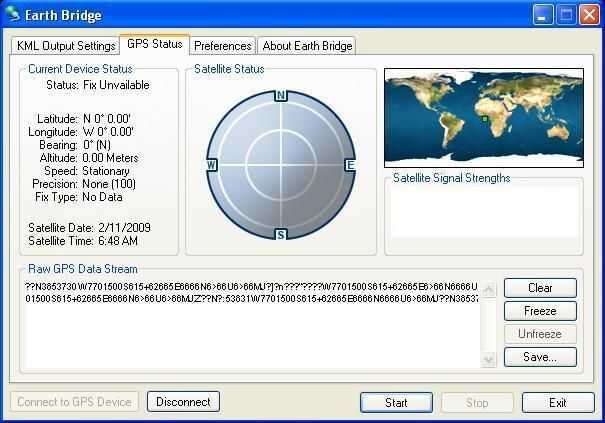Click the Satellite Signal Strengths panel
605x423 pixels.
[484, 216]
